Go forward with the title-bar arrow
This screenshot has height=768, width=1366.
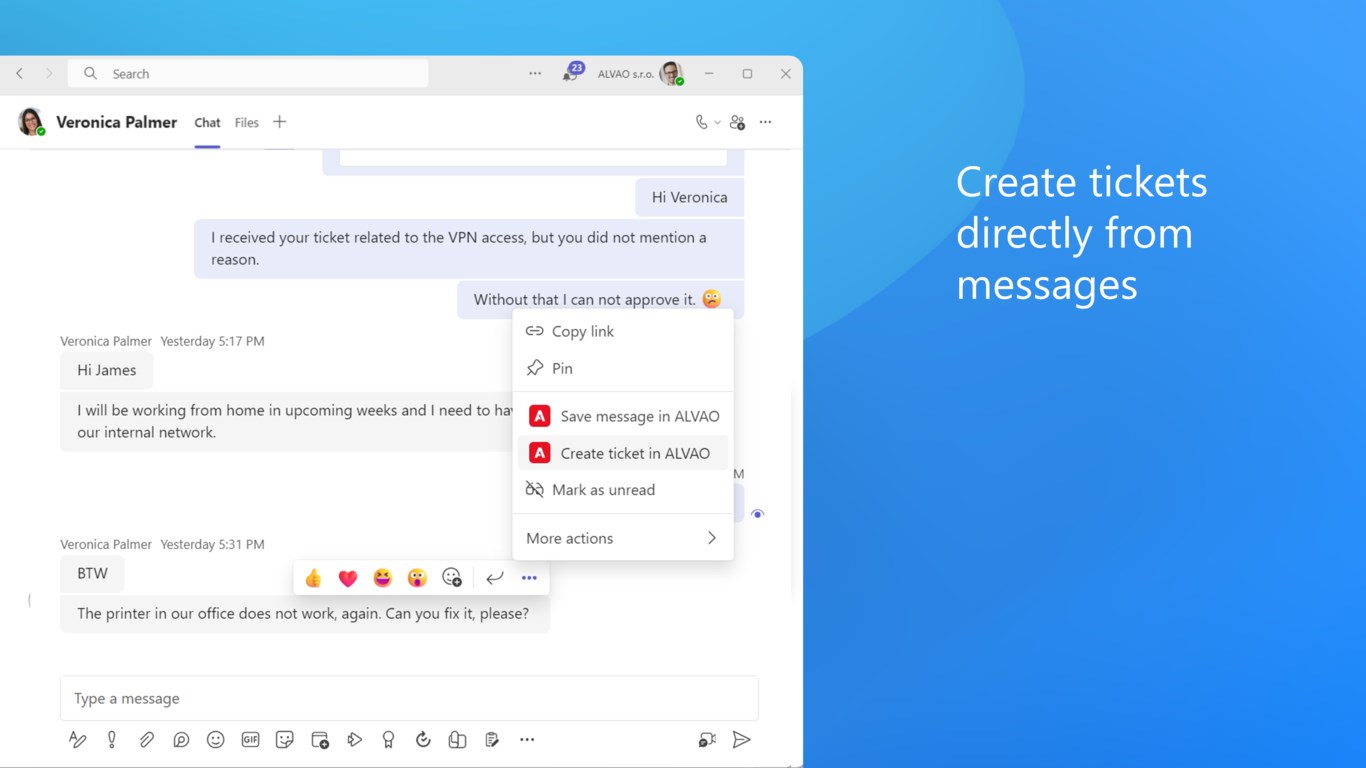click(x=48, y=74)
